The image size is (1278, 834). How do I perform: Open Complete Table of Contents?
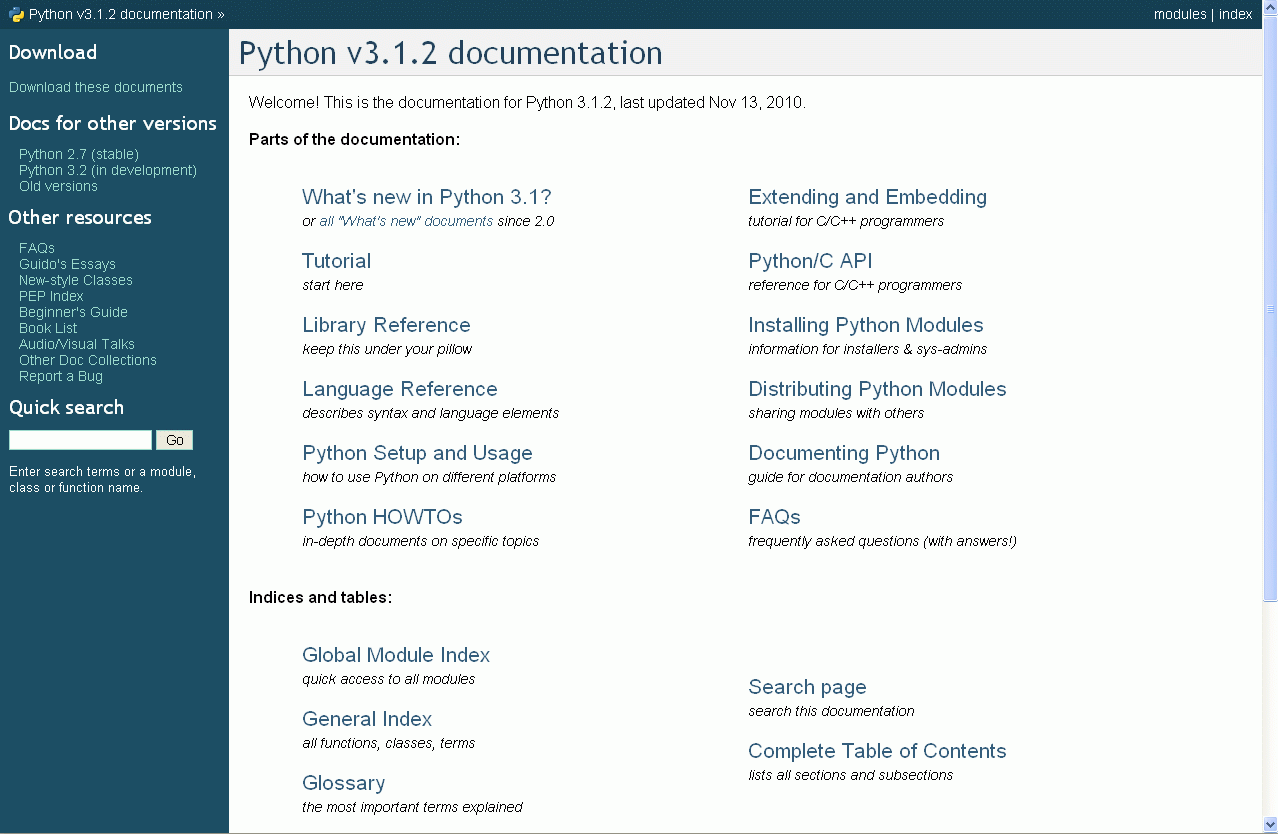(x=877, y=751)
